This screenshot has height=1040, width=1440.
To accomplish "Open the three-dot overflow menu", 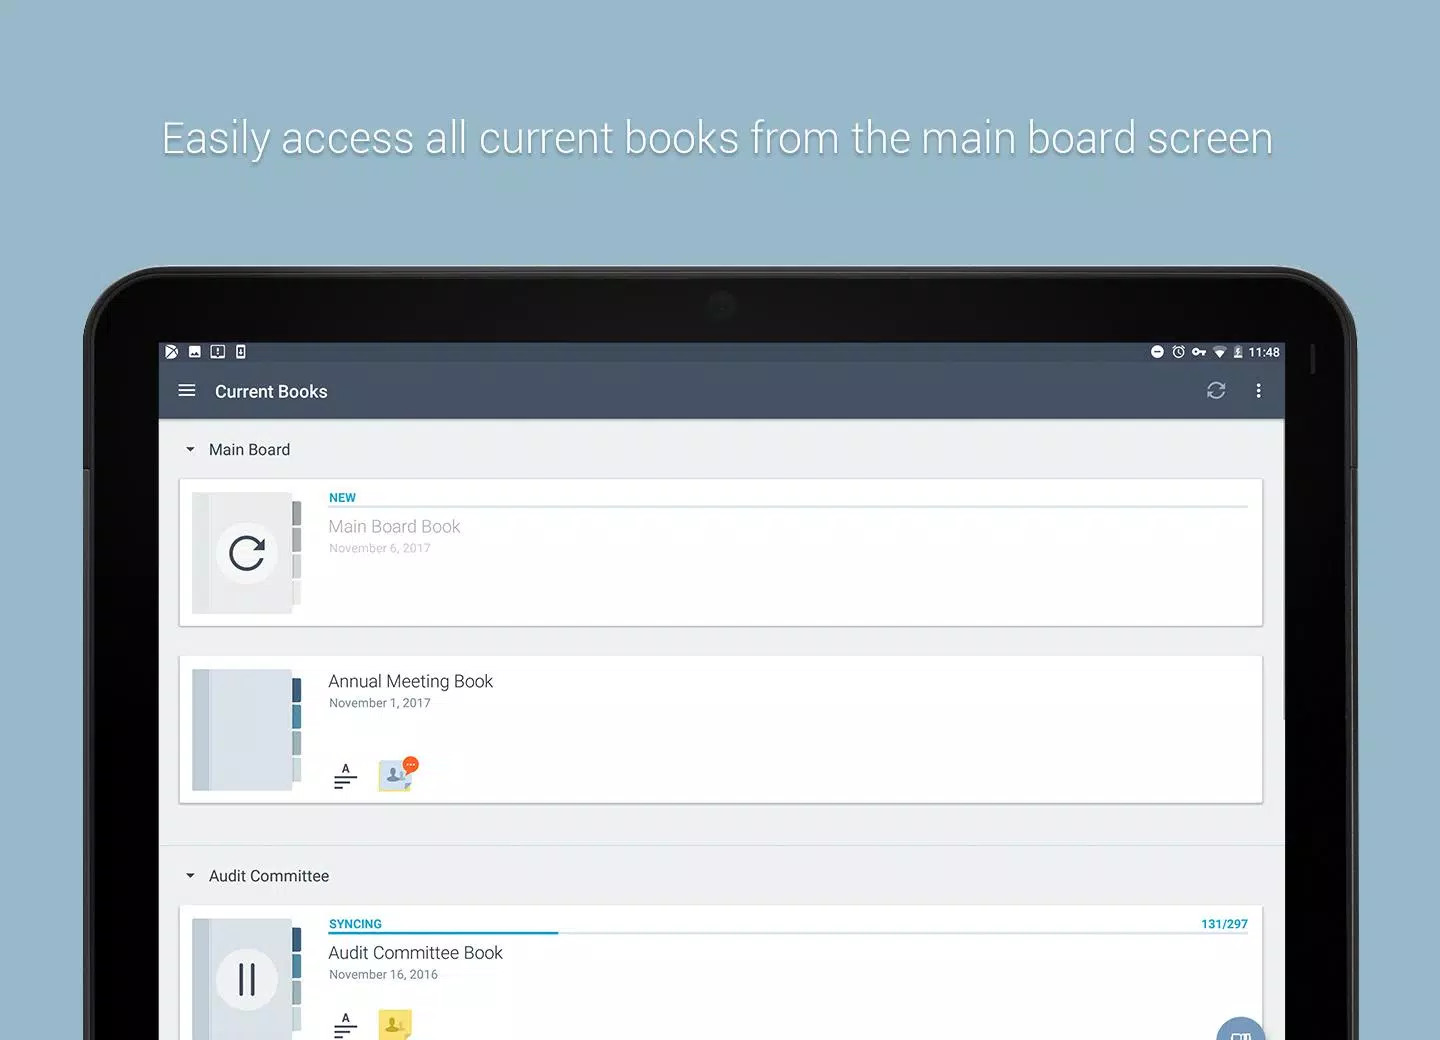I will (1258, 391).
